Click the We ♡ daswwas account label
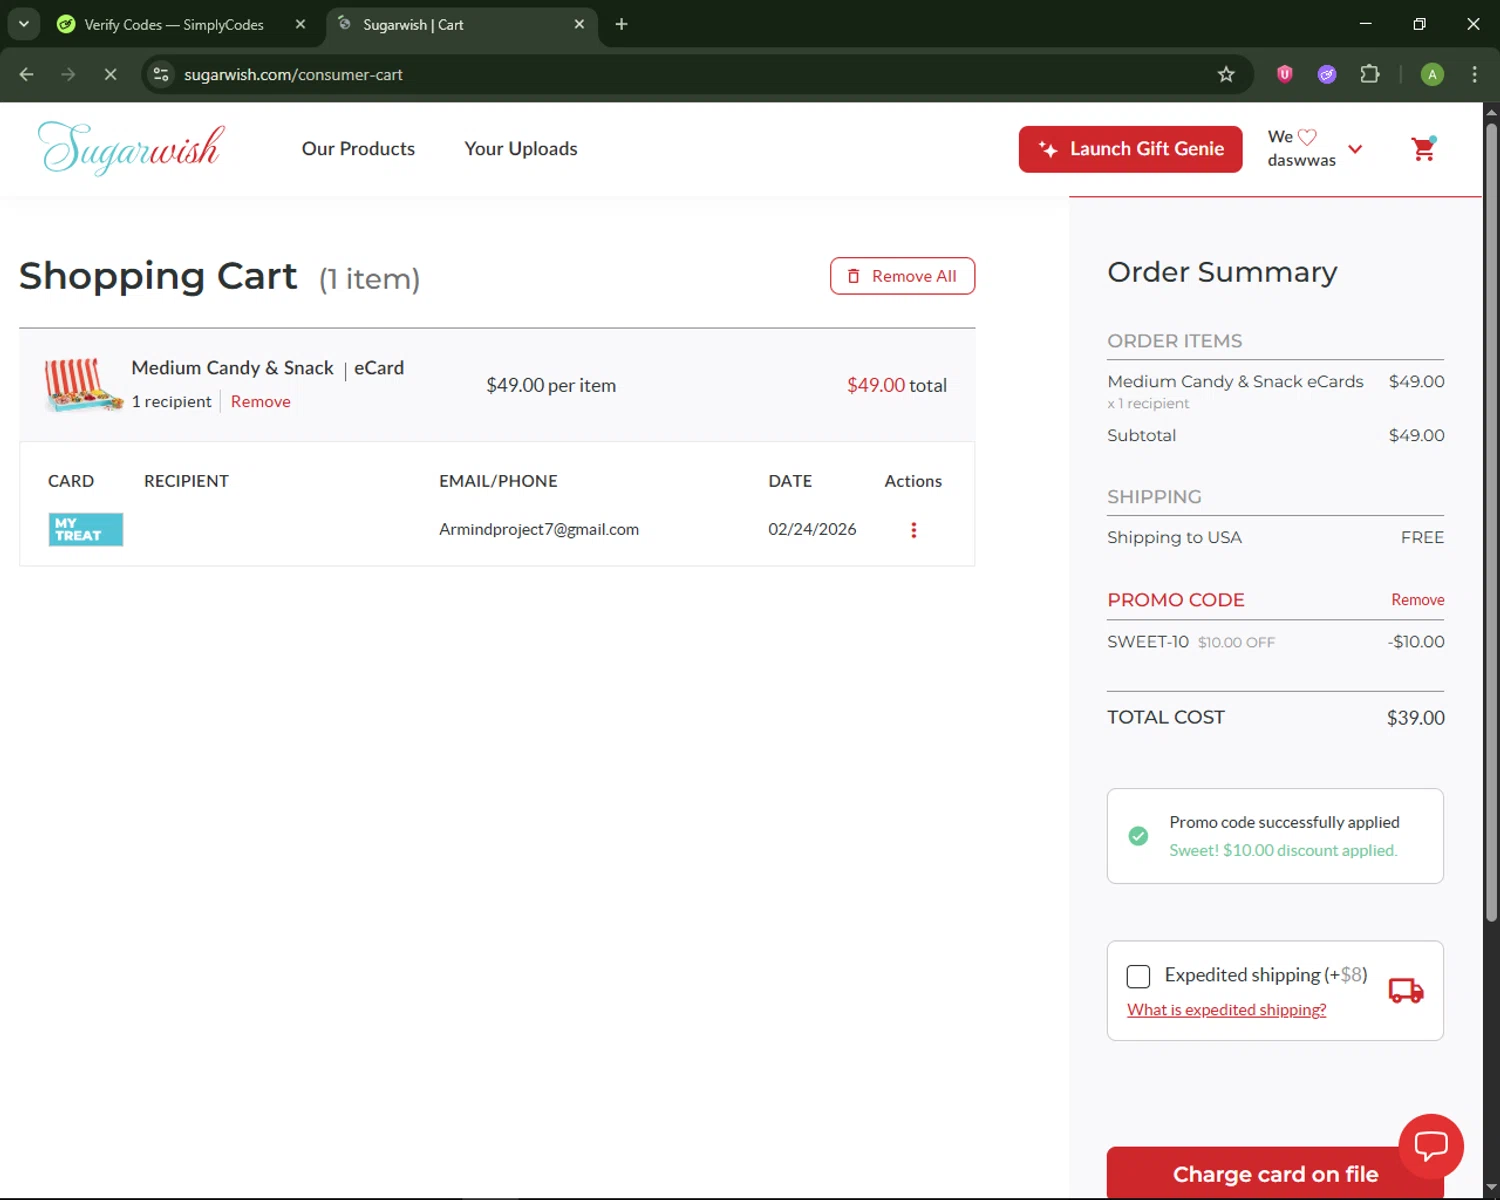 [x=1301, y=148]
